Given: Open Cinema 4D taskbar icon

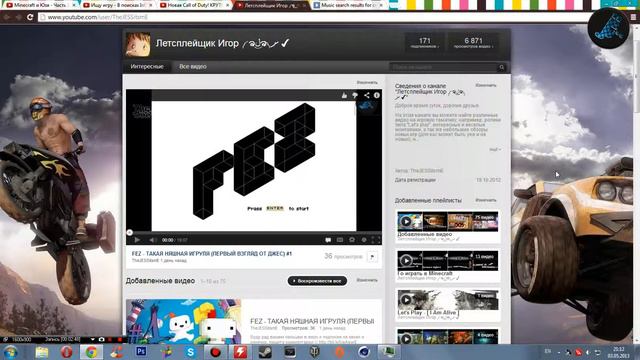Looking at the screenshot, I should coord(364,352).
